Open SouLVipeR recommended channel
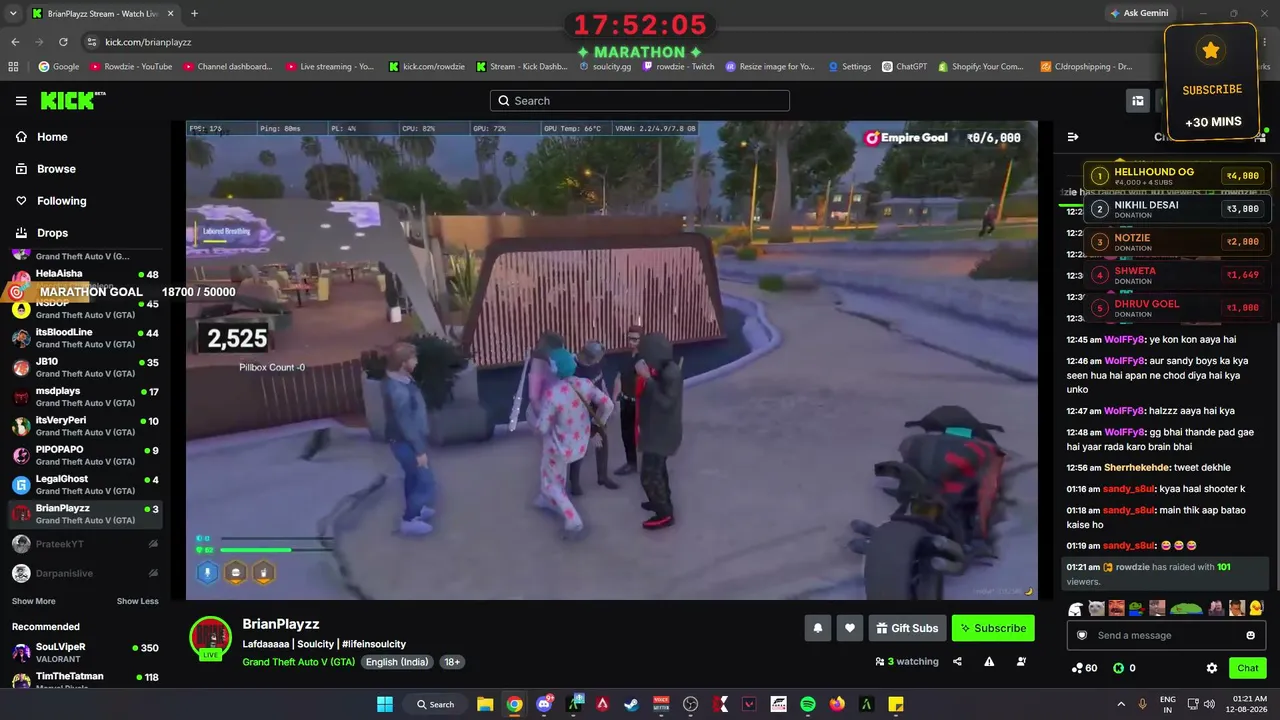This screenshot has height=720, width=1280. [x=85, y=652]
